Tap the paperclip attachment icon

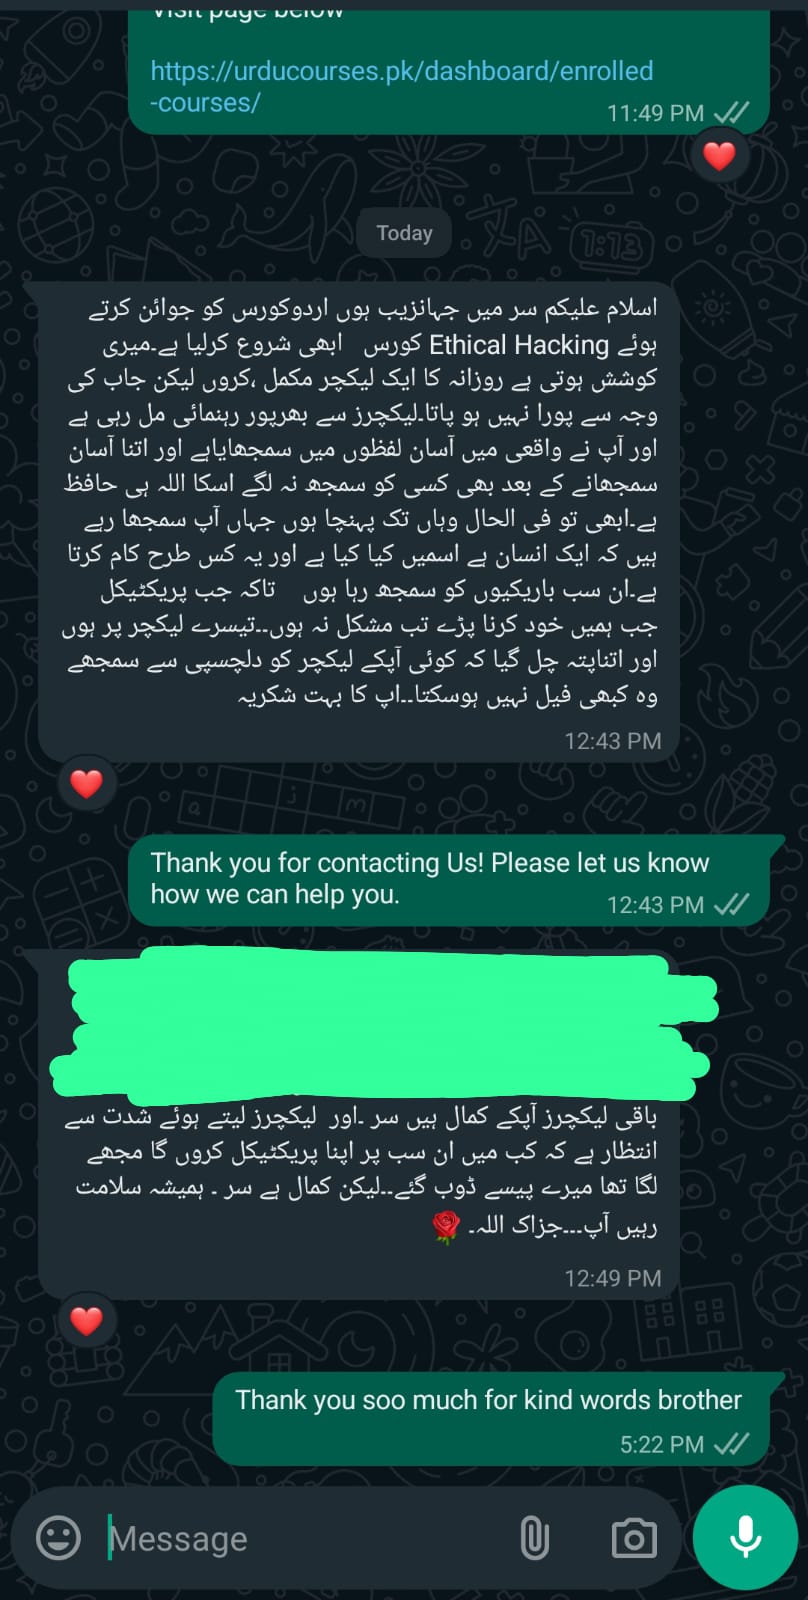[x=535, y=1538]
